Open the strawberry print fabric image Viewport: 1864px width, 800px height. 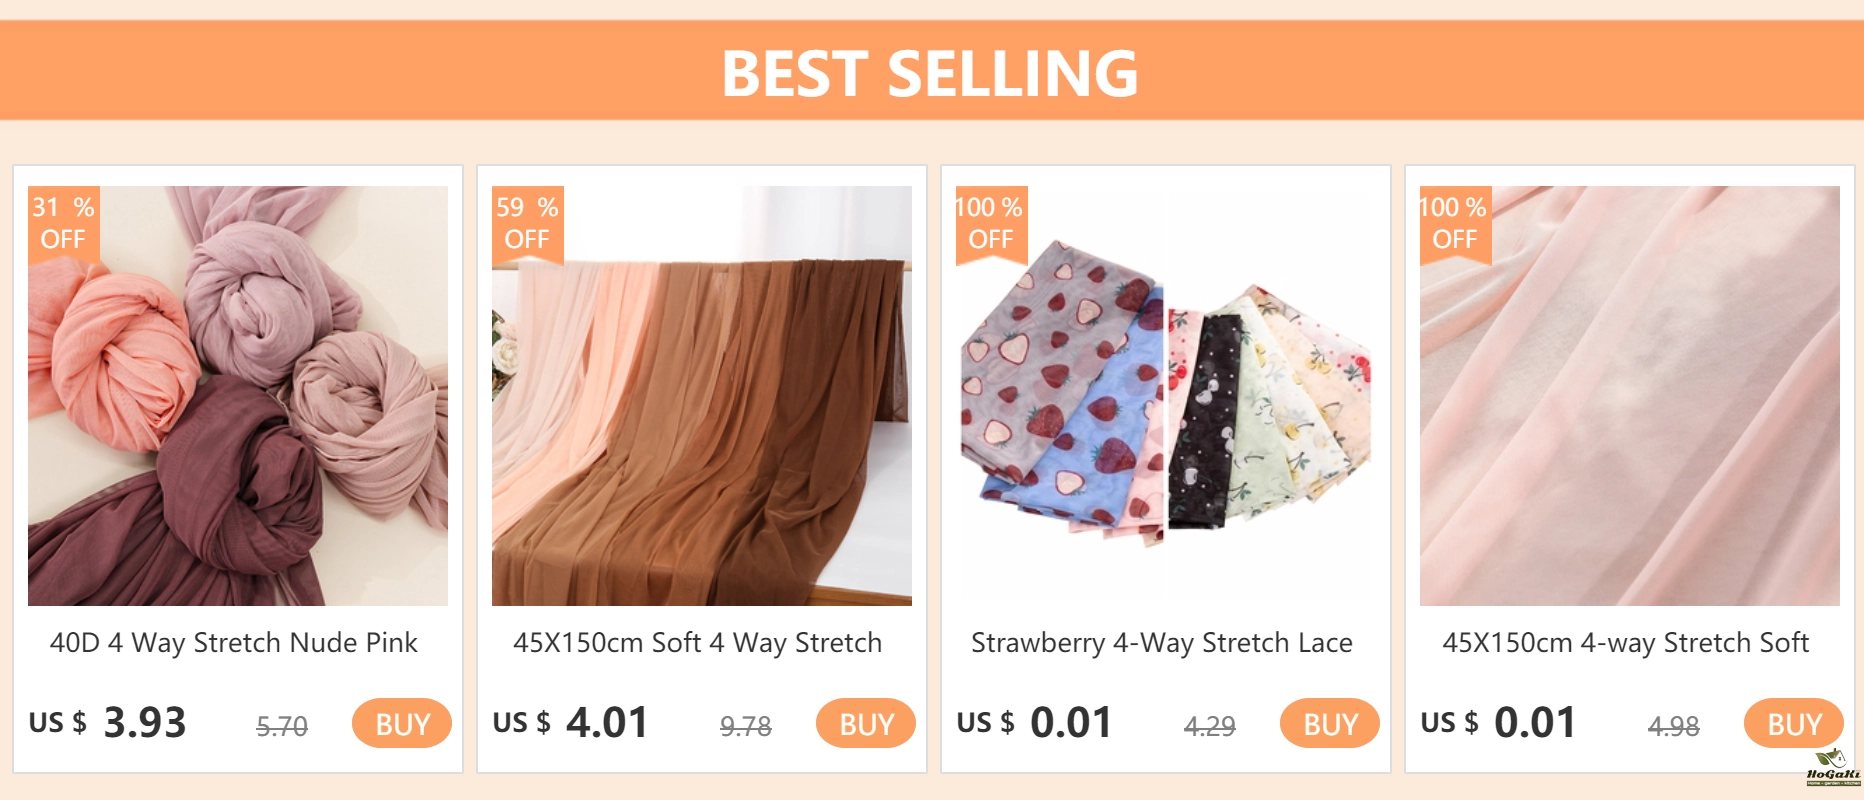1166,396
